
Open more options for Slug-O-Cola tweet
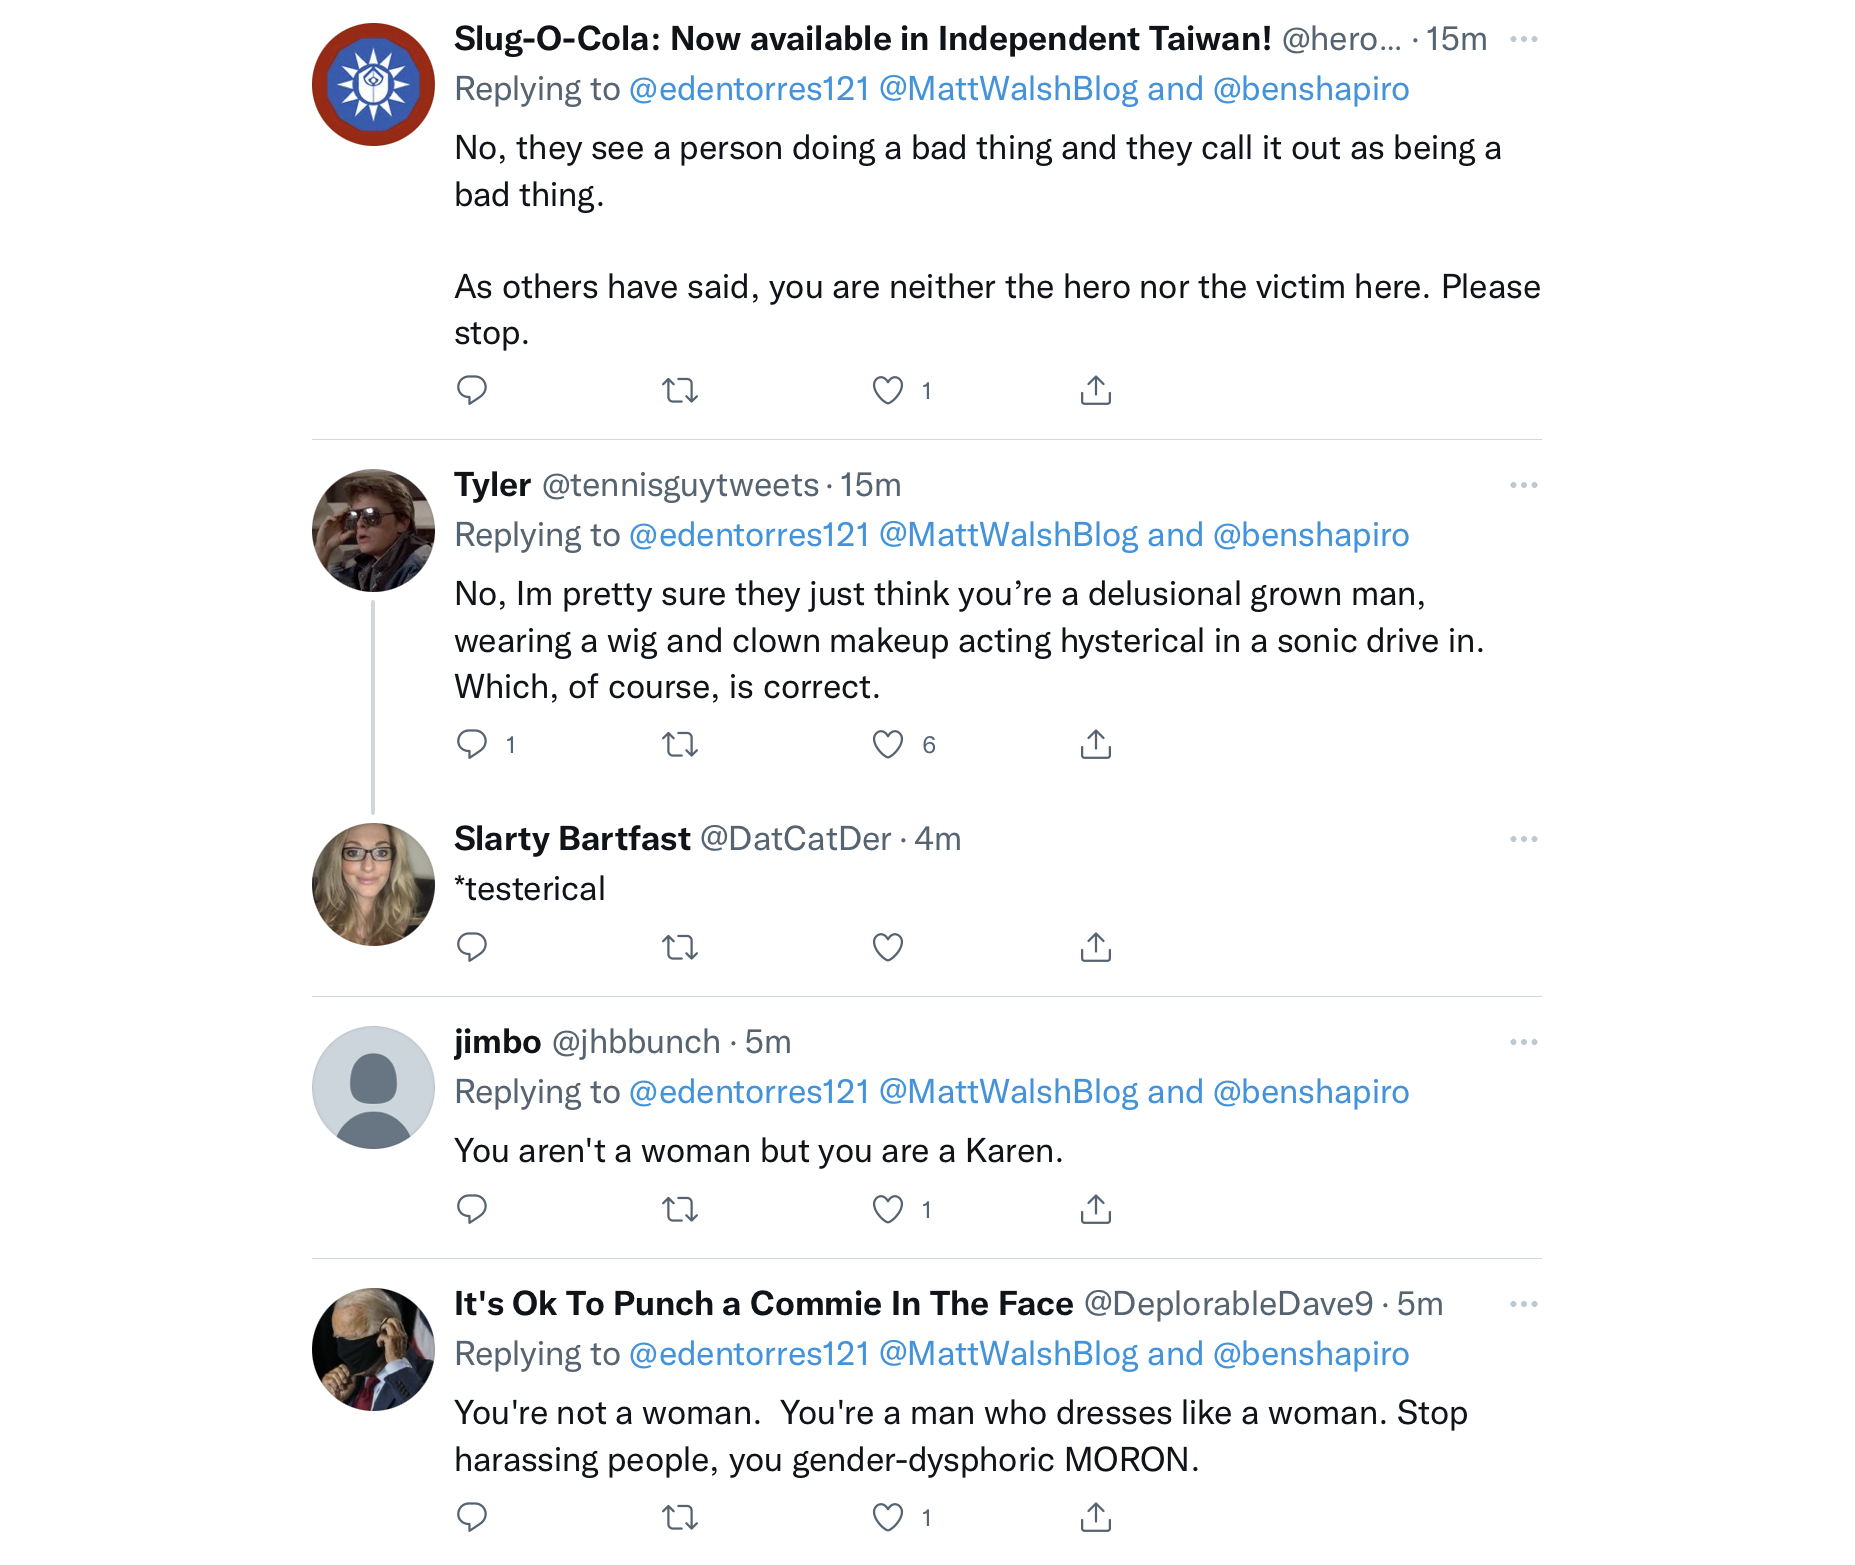(1523, 39)
